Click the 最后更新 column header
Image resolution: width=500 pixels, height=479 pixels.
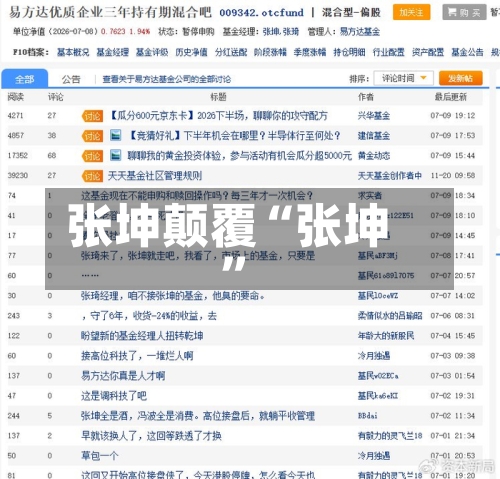(x=451, y=97)
